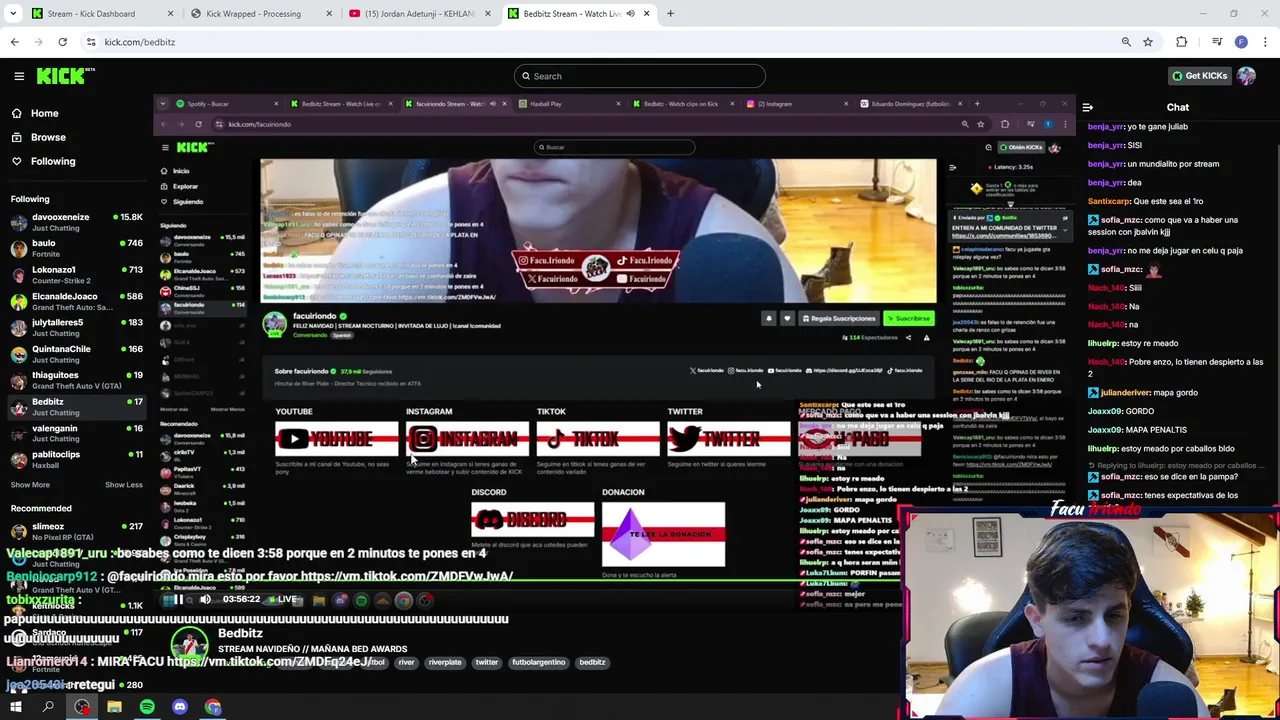
Task: View site information for kick.com
Action: tap(91, 42)
